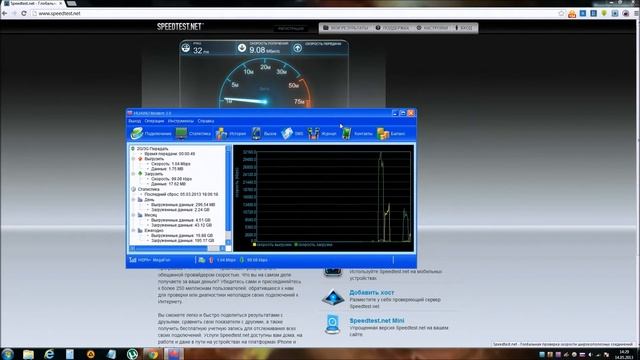Image resolution: width=640 pixels, height=360 pixels.
Task: Open the История toolbar icon
Action: pos(221,133)
